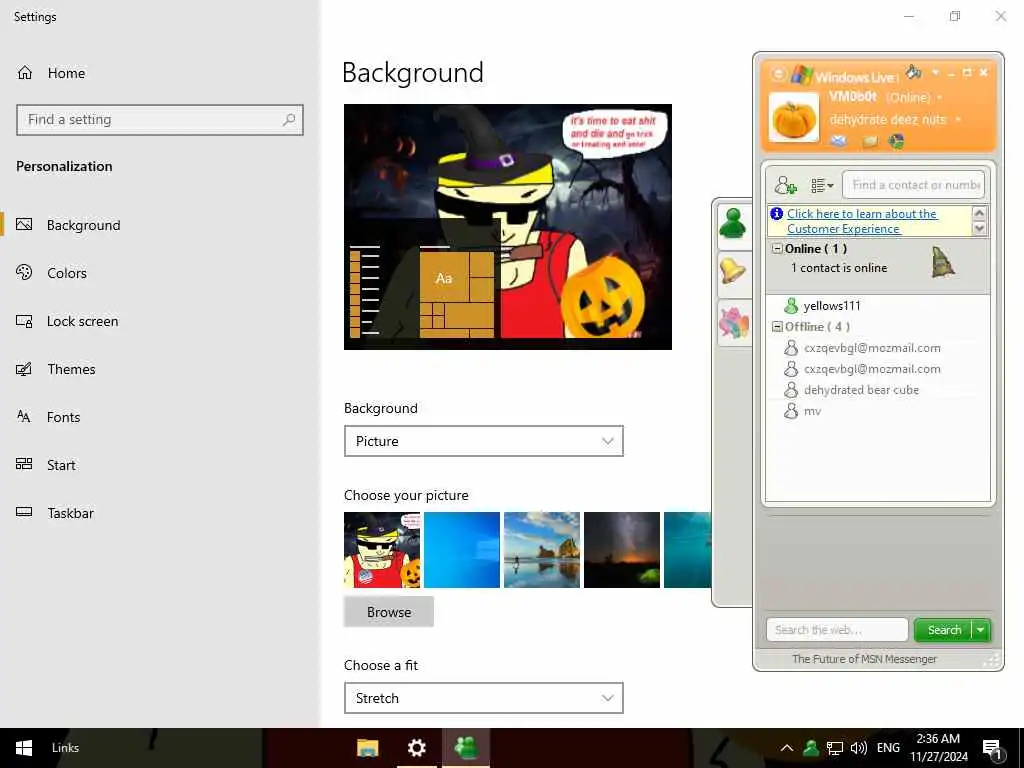Open the status dropdown next to (Online)

(x=940, y=98)
